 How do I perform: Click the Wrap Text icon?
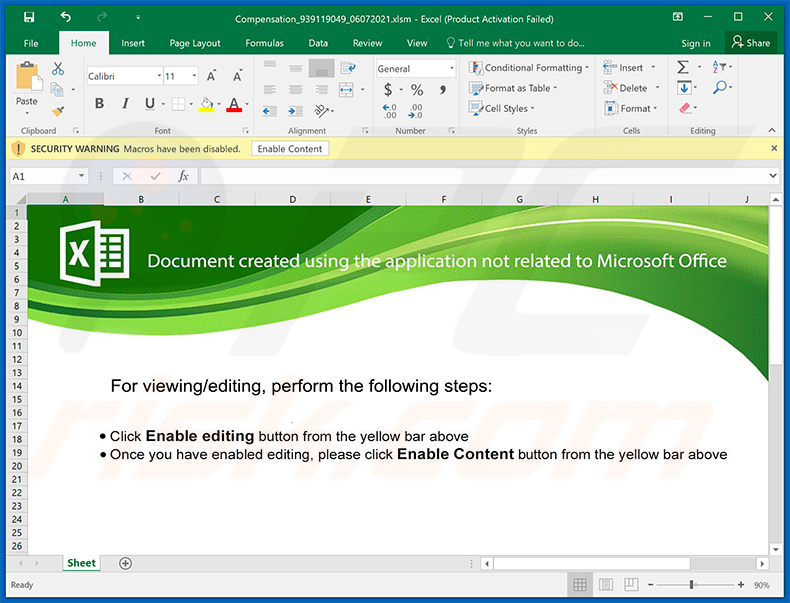pyautogui.click(x=348, y=68)
